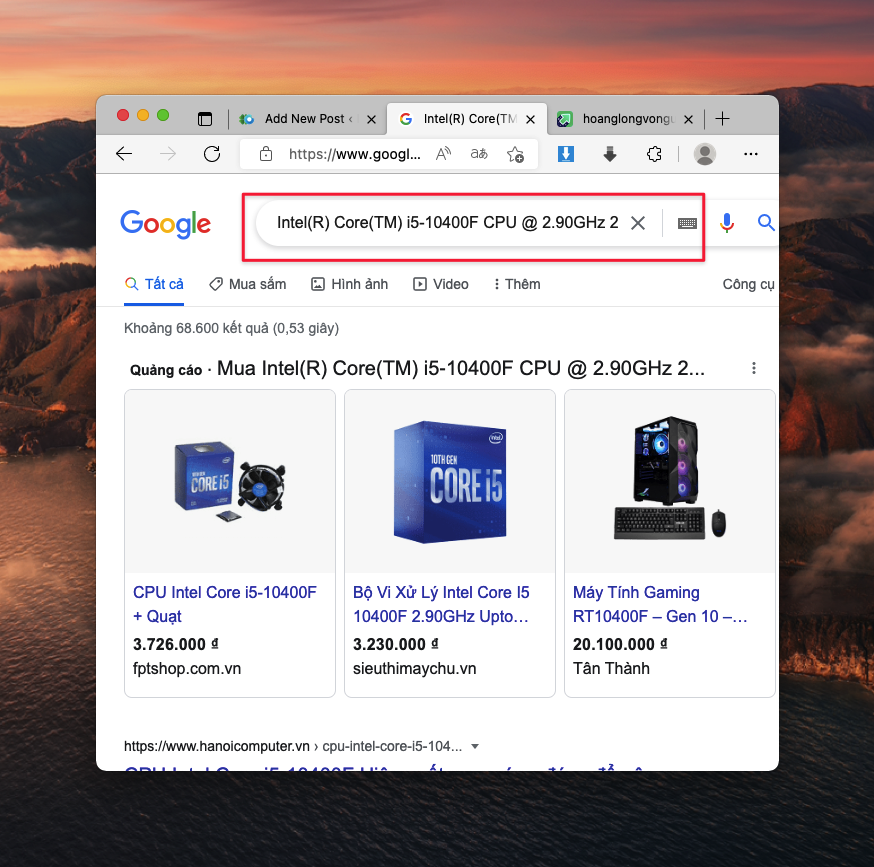Open the Read aloud icon in address bar
The image size is (874, 867).
[x=444, y=154]
